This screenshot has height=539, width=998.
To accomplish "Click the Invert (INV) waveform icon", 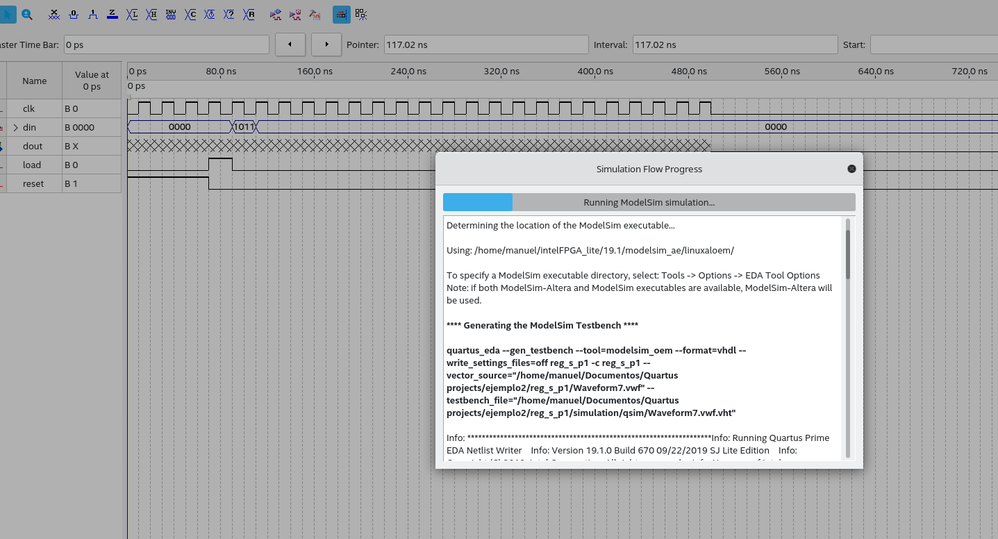I will 171,15.
